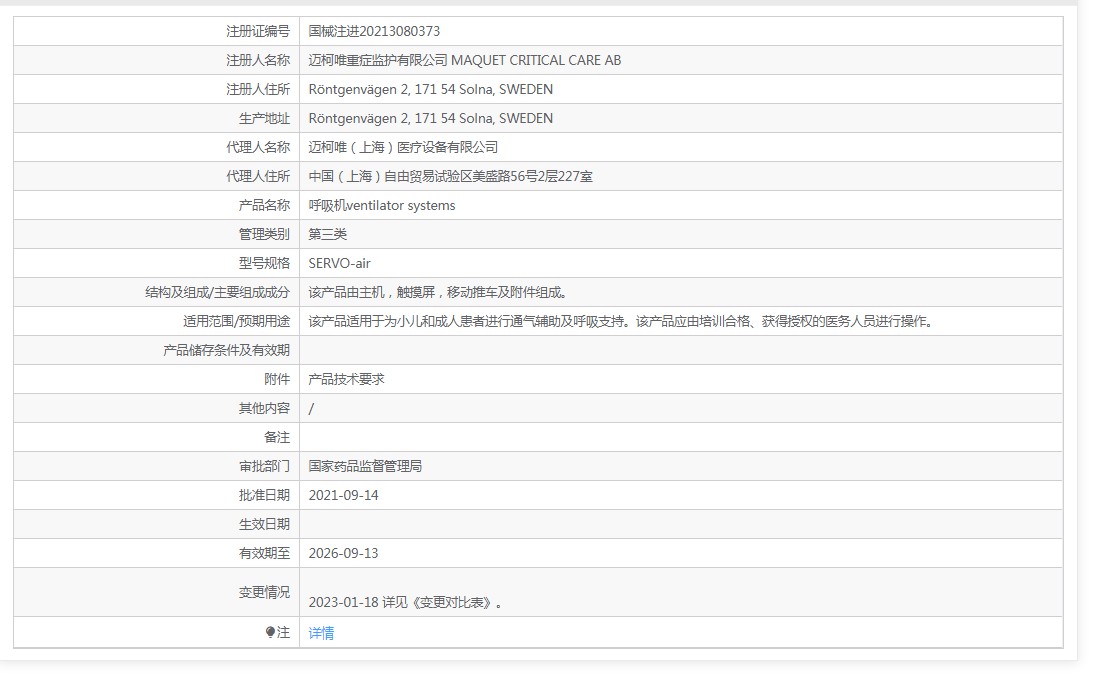
Task: Click the 代理人名称 label cell
Action: tap(156, 147)
